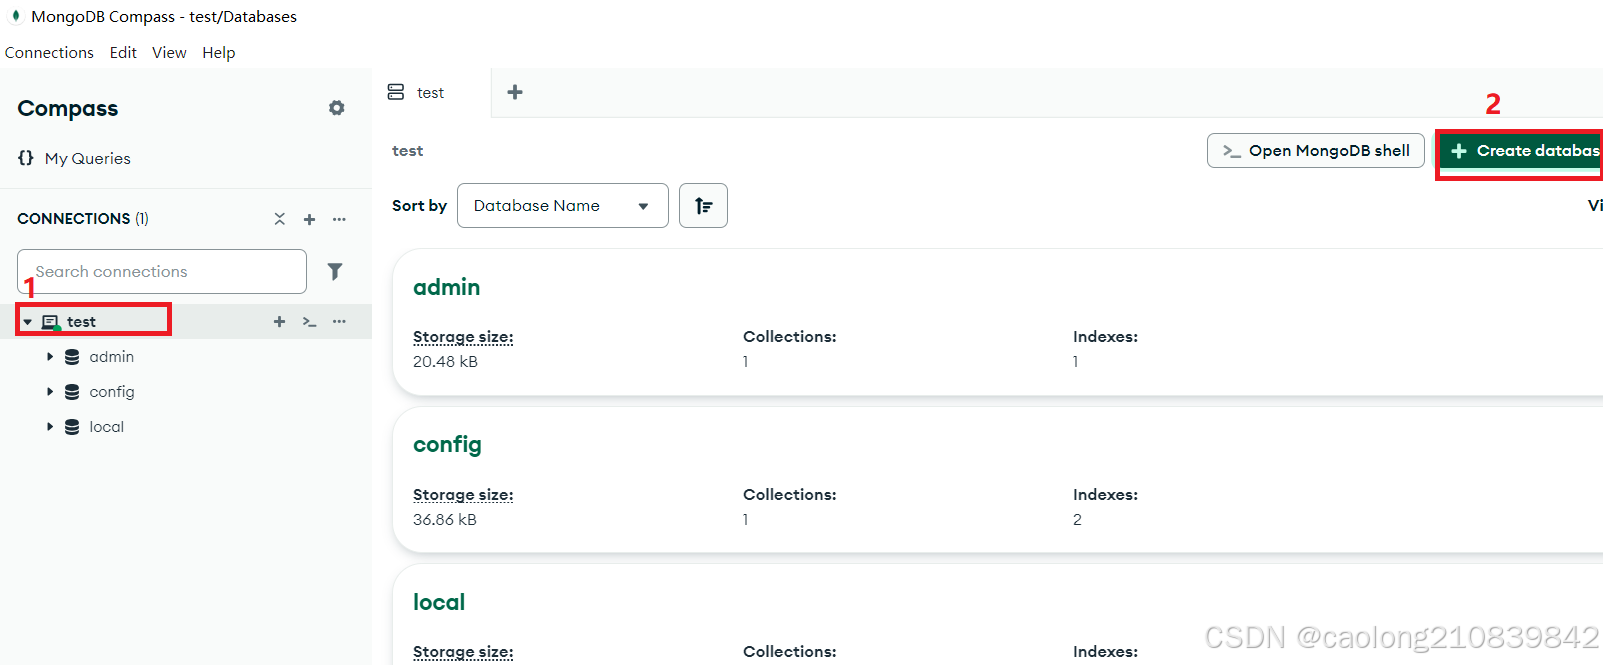Click the MongoDB leaf logo in title bar
This screenshot has height=665, width=1603.
pyautogui.click(x=15, y=16)
